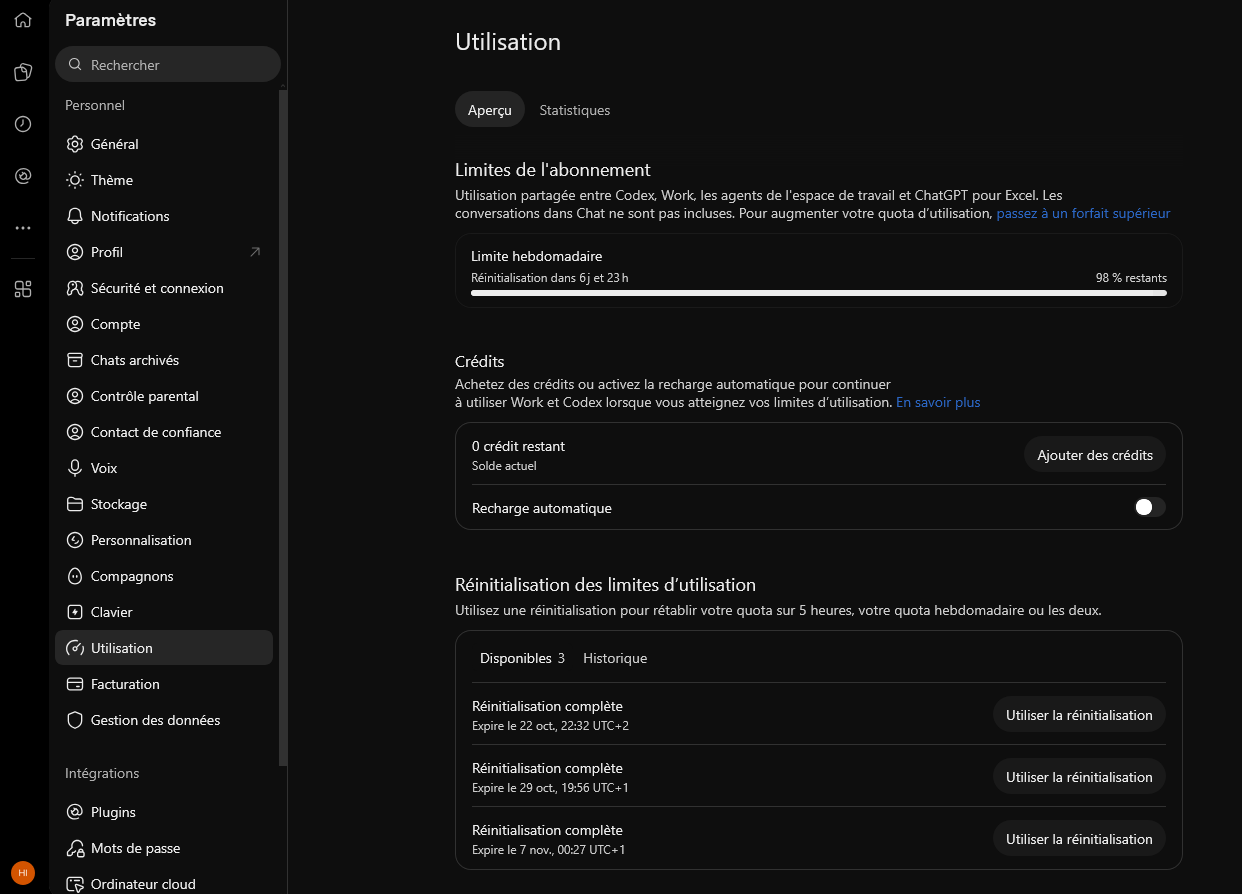Click the bell icon beside Notifications
This screenshot has width=1242, height=894.
(x=75, y=216)
